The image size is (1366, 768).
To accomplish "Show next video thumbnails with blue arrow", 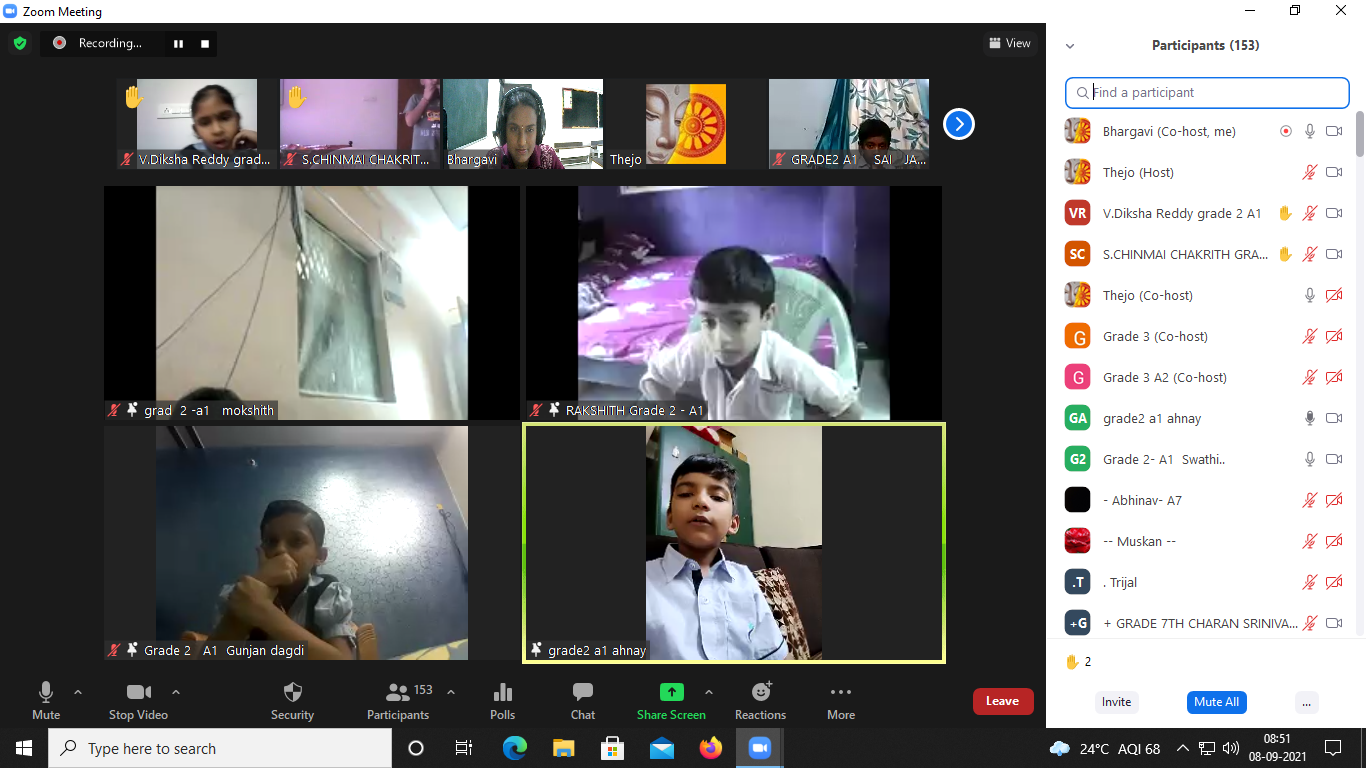I will pyautogui.click(x=959, y=124).
